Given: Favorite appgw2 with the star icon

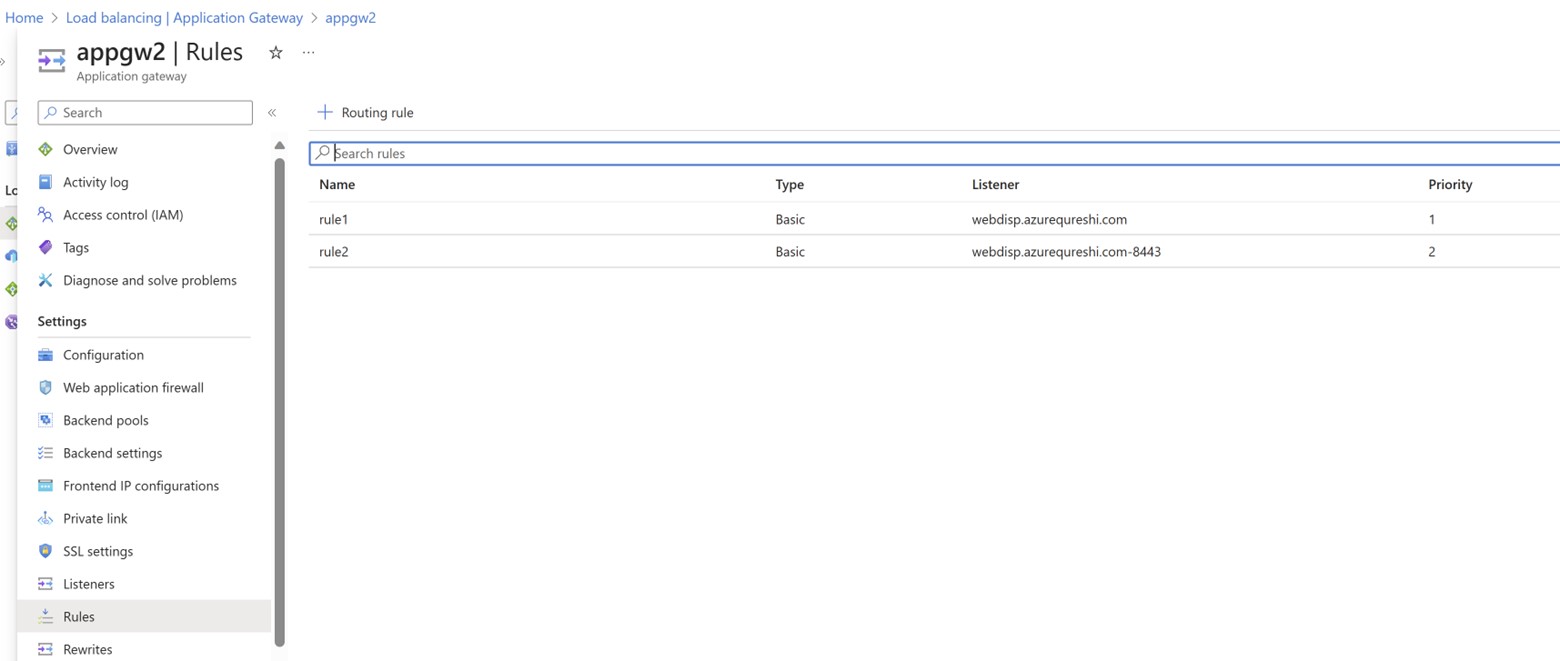Looking at the screenshot, I should tap(276, 52).
